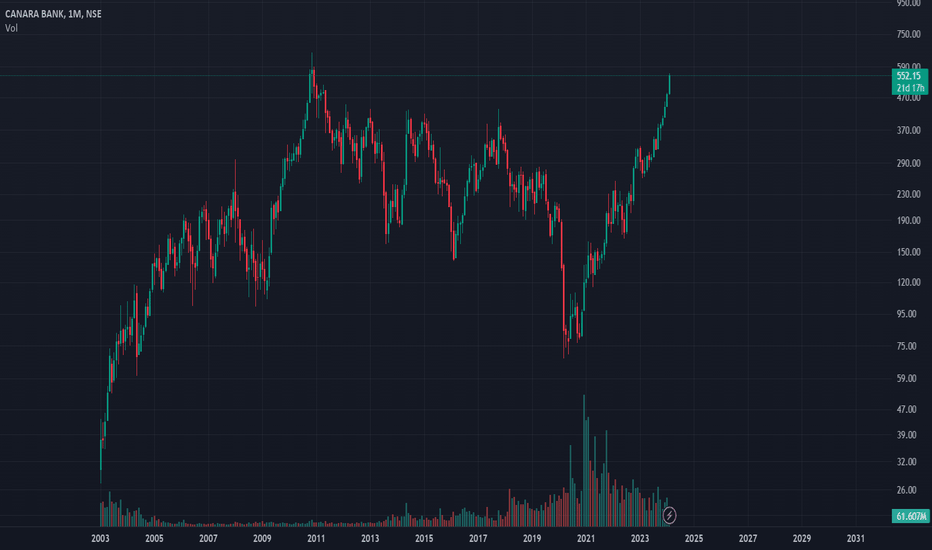
Task: Click the 190.00 price axis label
Action: [909, 221]
